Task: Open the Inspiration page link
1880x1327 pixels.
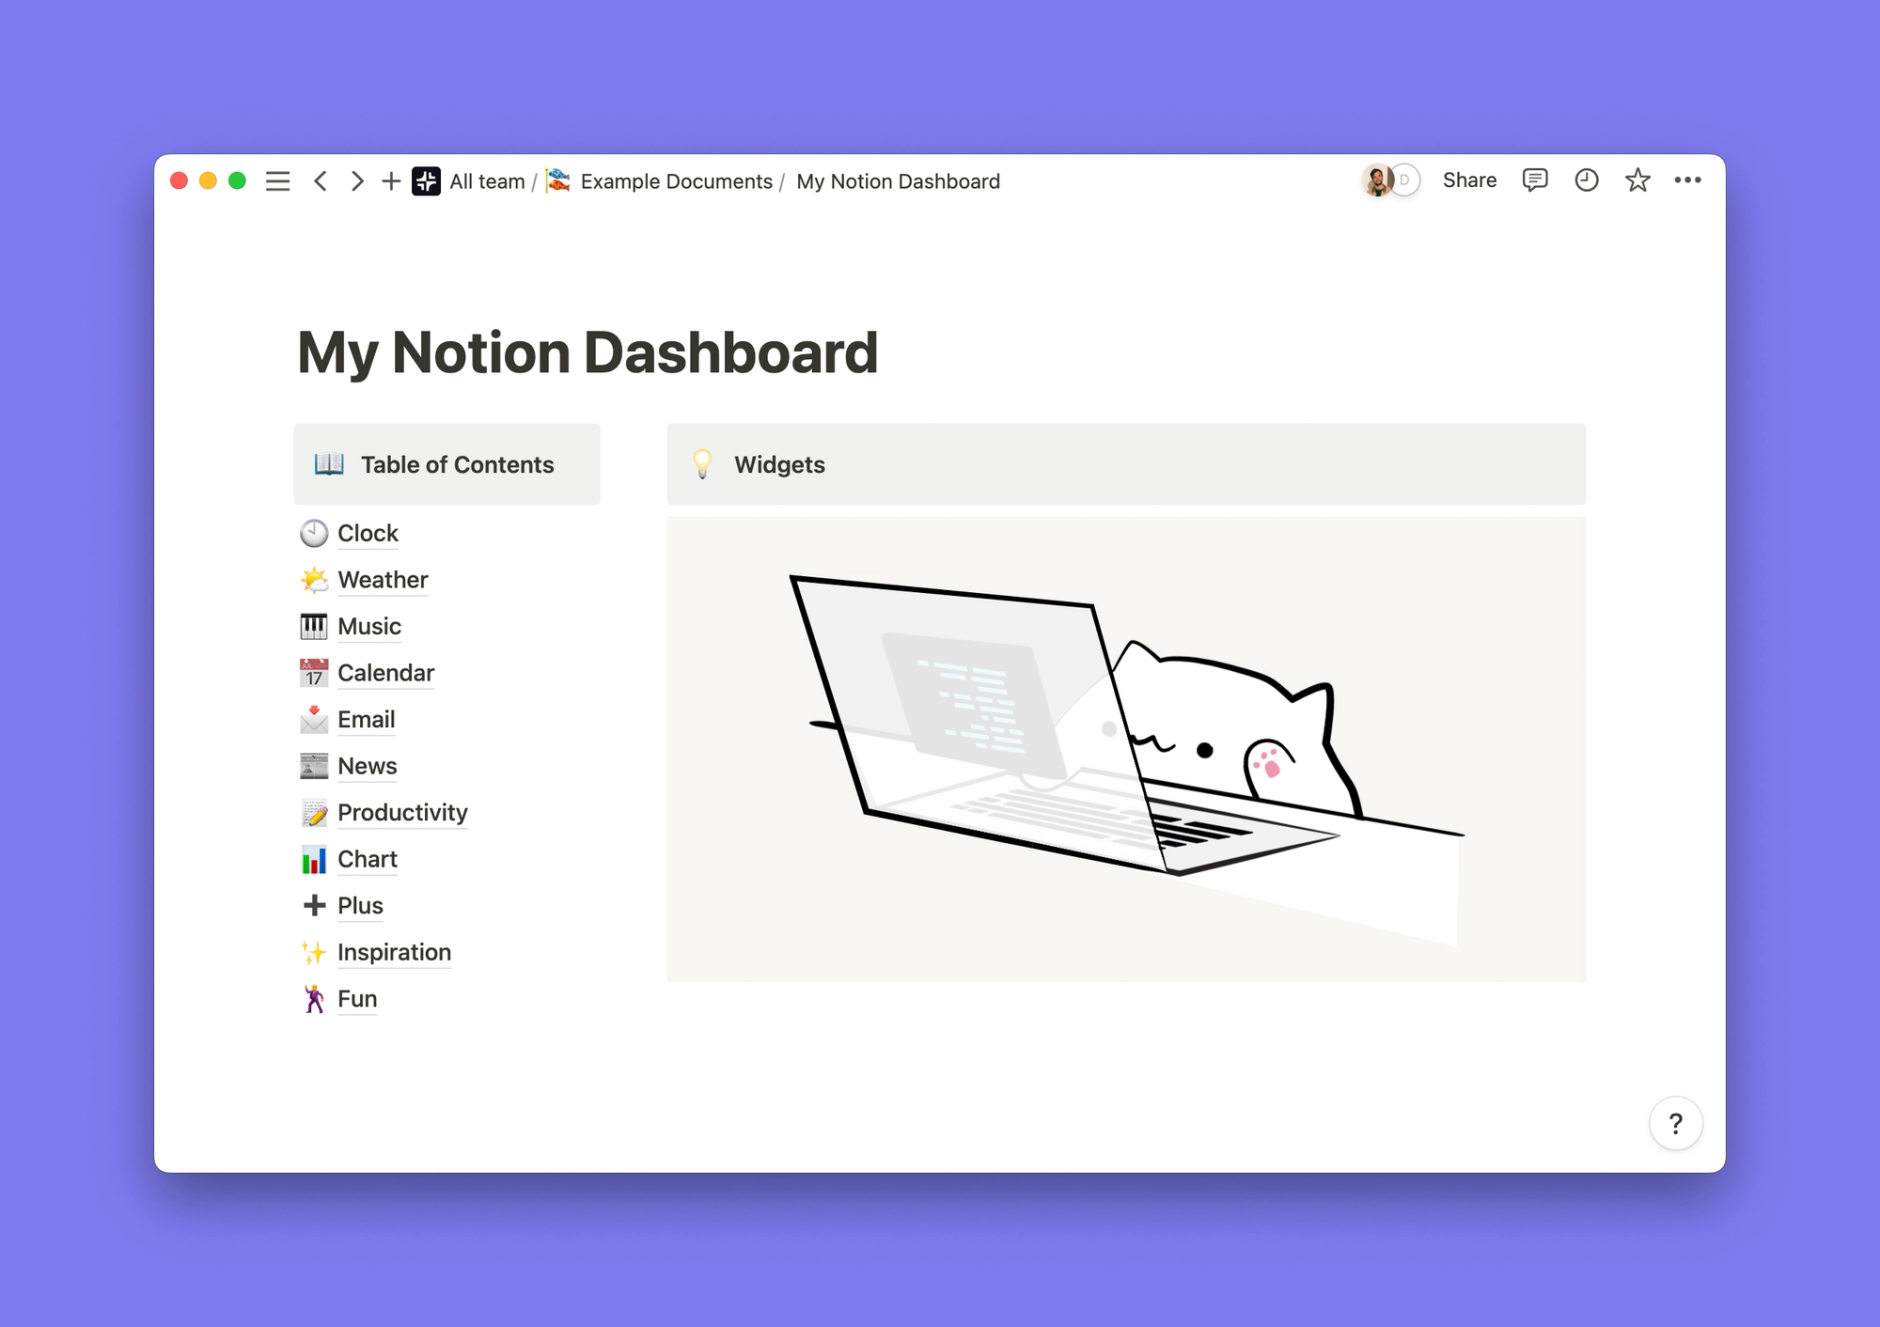Action: click(x=394, y=952)
